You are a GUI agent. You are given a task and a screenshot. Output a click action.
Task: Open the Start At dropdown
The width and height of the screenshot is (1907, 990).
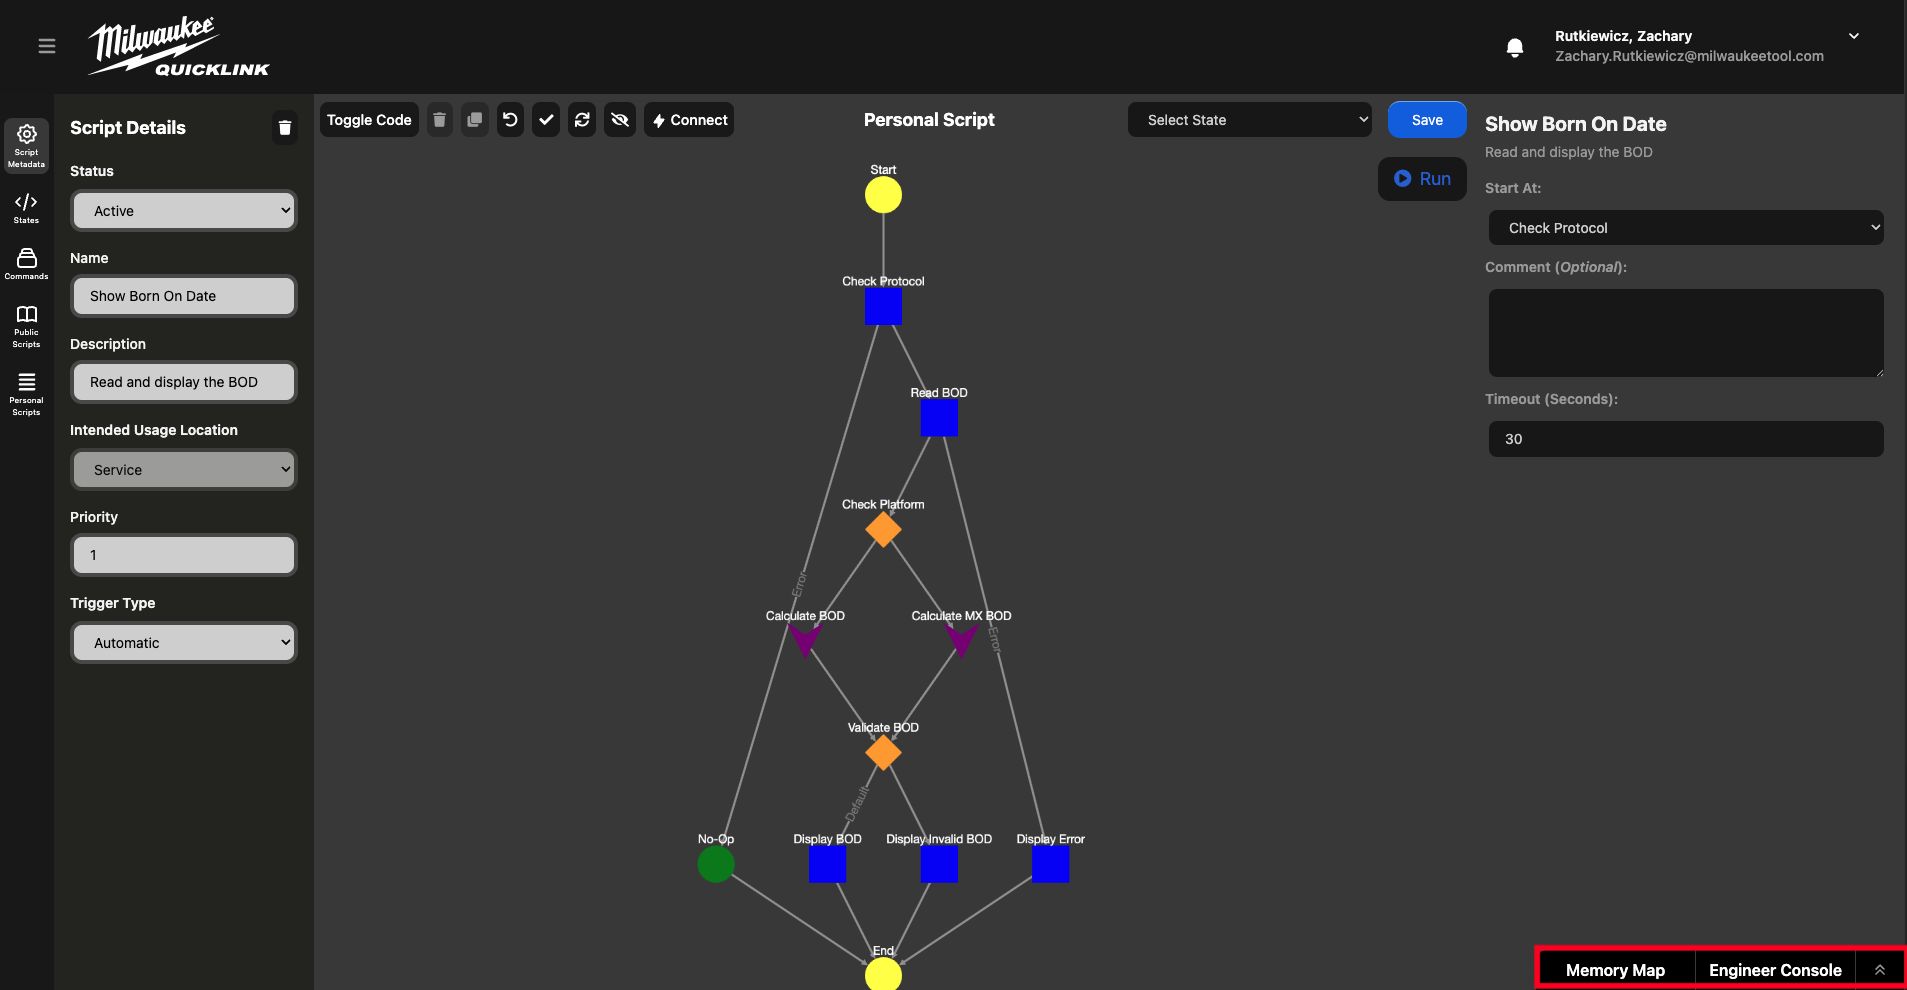pos(1686,228)
